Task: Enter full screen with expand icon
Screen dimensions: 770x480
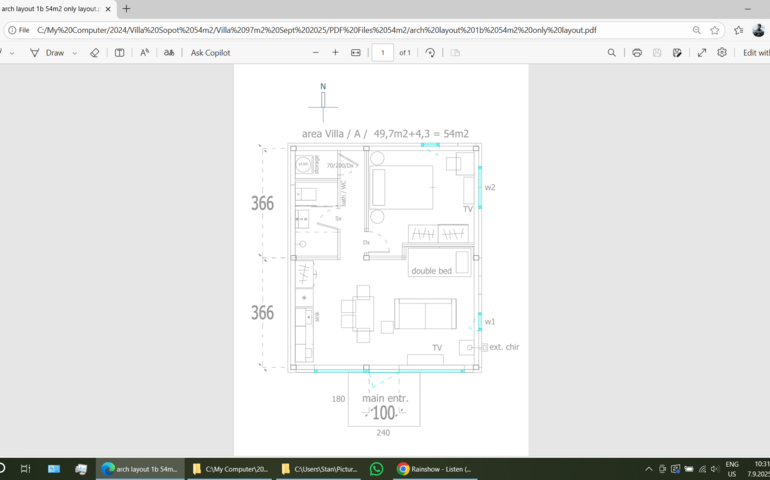Action: pyautogui.click(x=702, y=52)
